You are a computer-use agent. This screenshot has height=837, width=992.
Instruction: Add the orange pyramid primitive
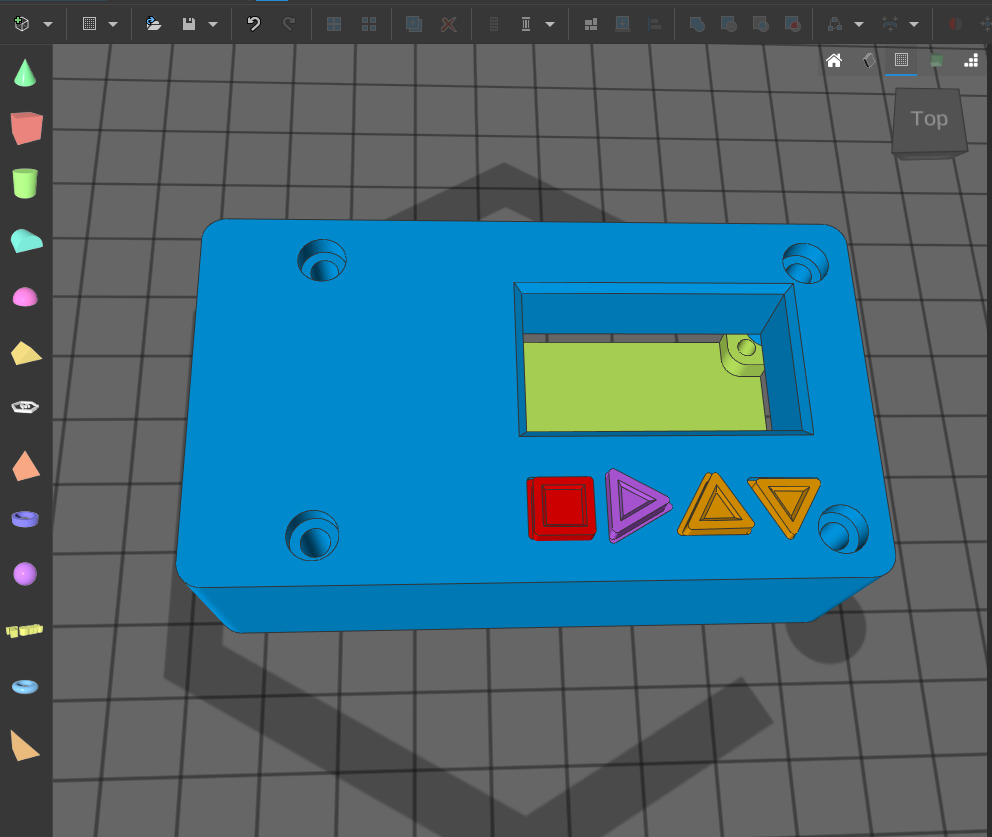26,466
